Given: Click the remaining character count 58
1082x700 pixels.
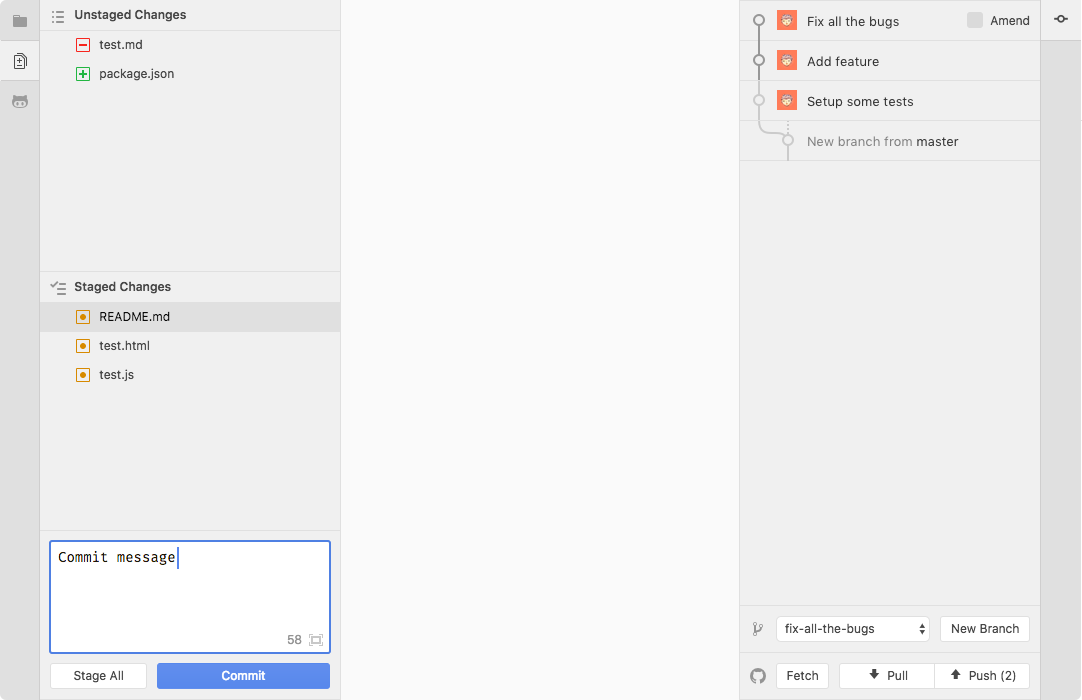Looking at the screenshot, I should pyautogui.click(x=294, y=640).
